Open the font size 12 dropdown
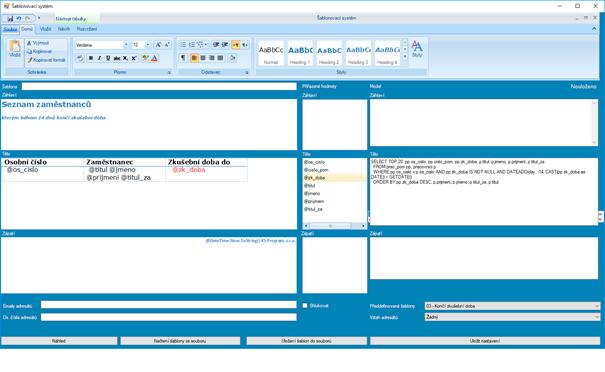Screen dimensions: 605x372 (x=141, y=45)
